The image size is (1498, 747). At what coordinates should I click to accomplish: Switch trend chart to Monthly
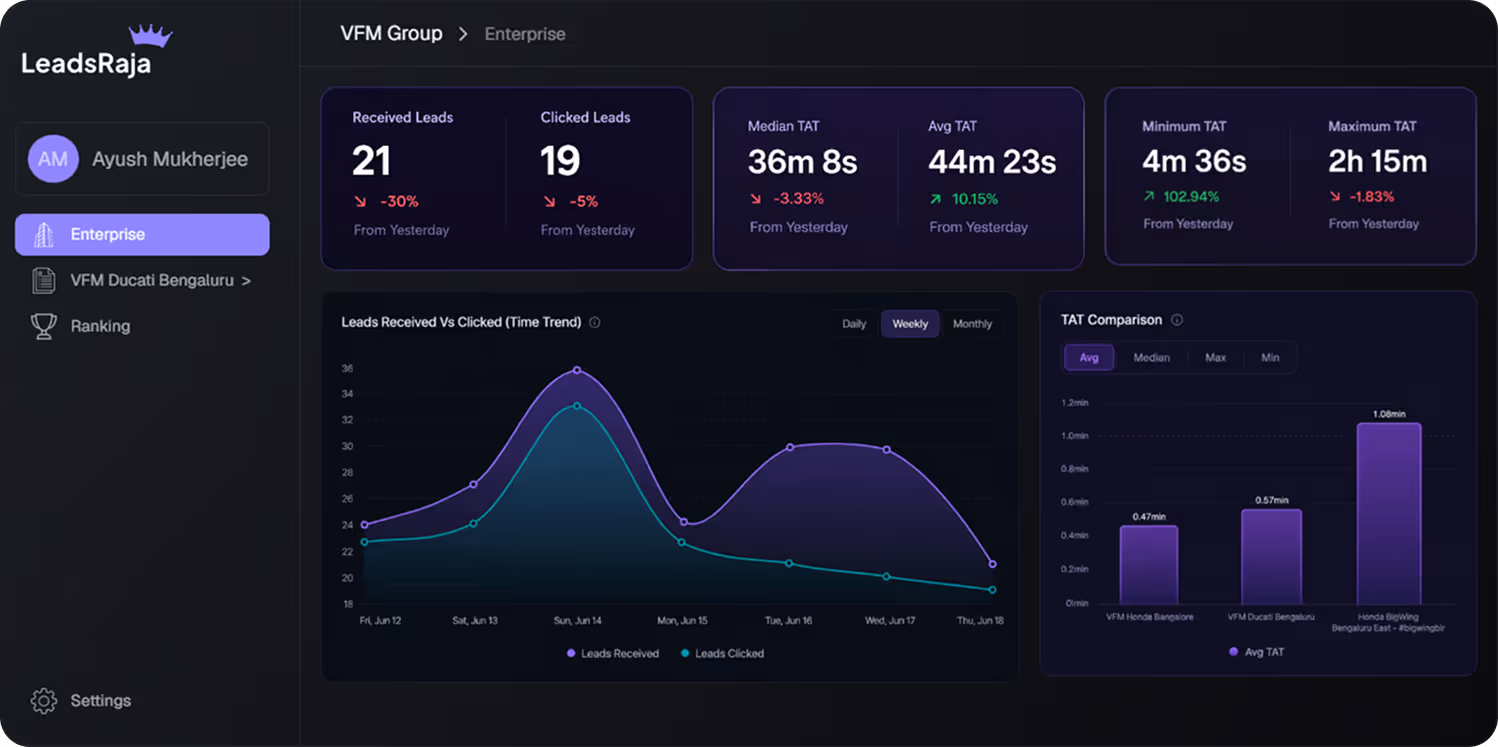972,324
